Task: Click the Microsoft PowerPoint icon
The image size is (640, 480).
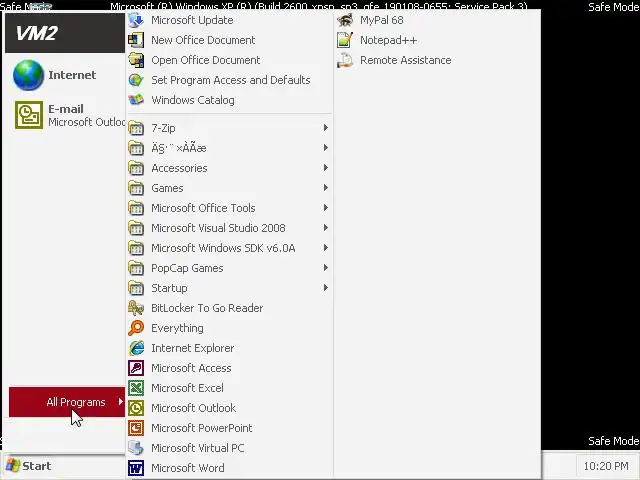Action: pyautogui.click(x=136, y=428)
